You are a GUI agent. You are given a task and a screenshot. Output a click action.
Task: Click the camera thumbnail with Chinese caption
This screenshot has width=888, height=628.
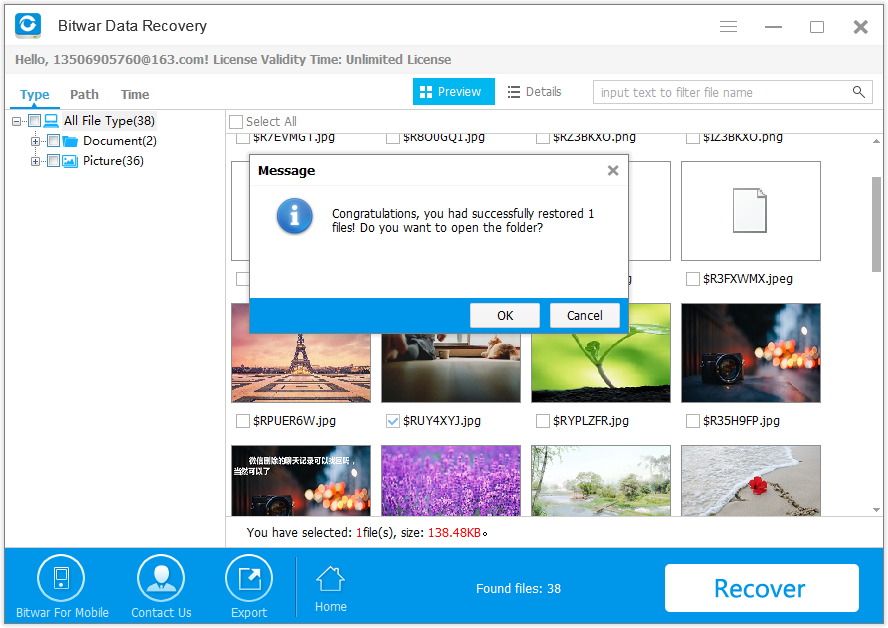pos(301,480)
